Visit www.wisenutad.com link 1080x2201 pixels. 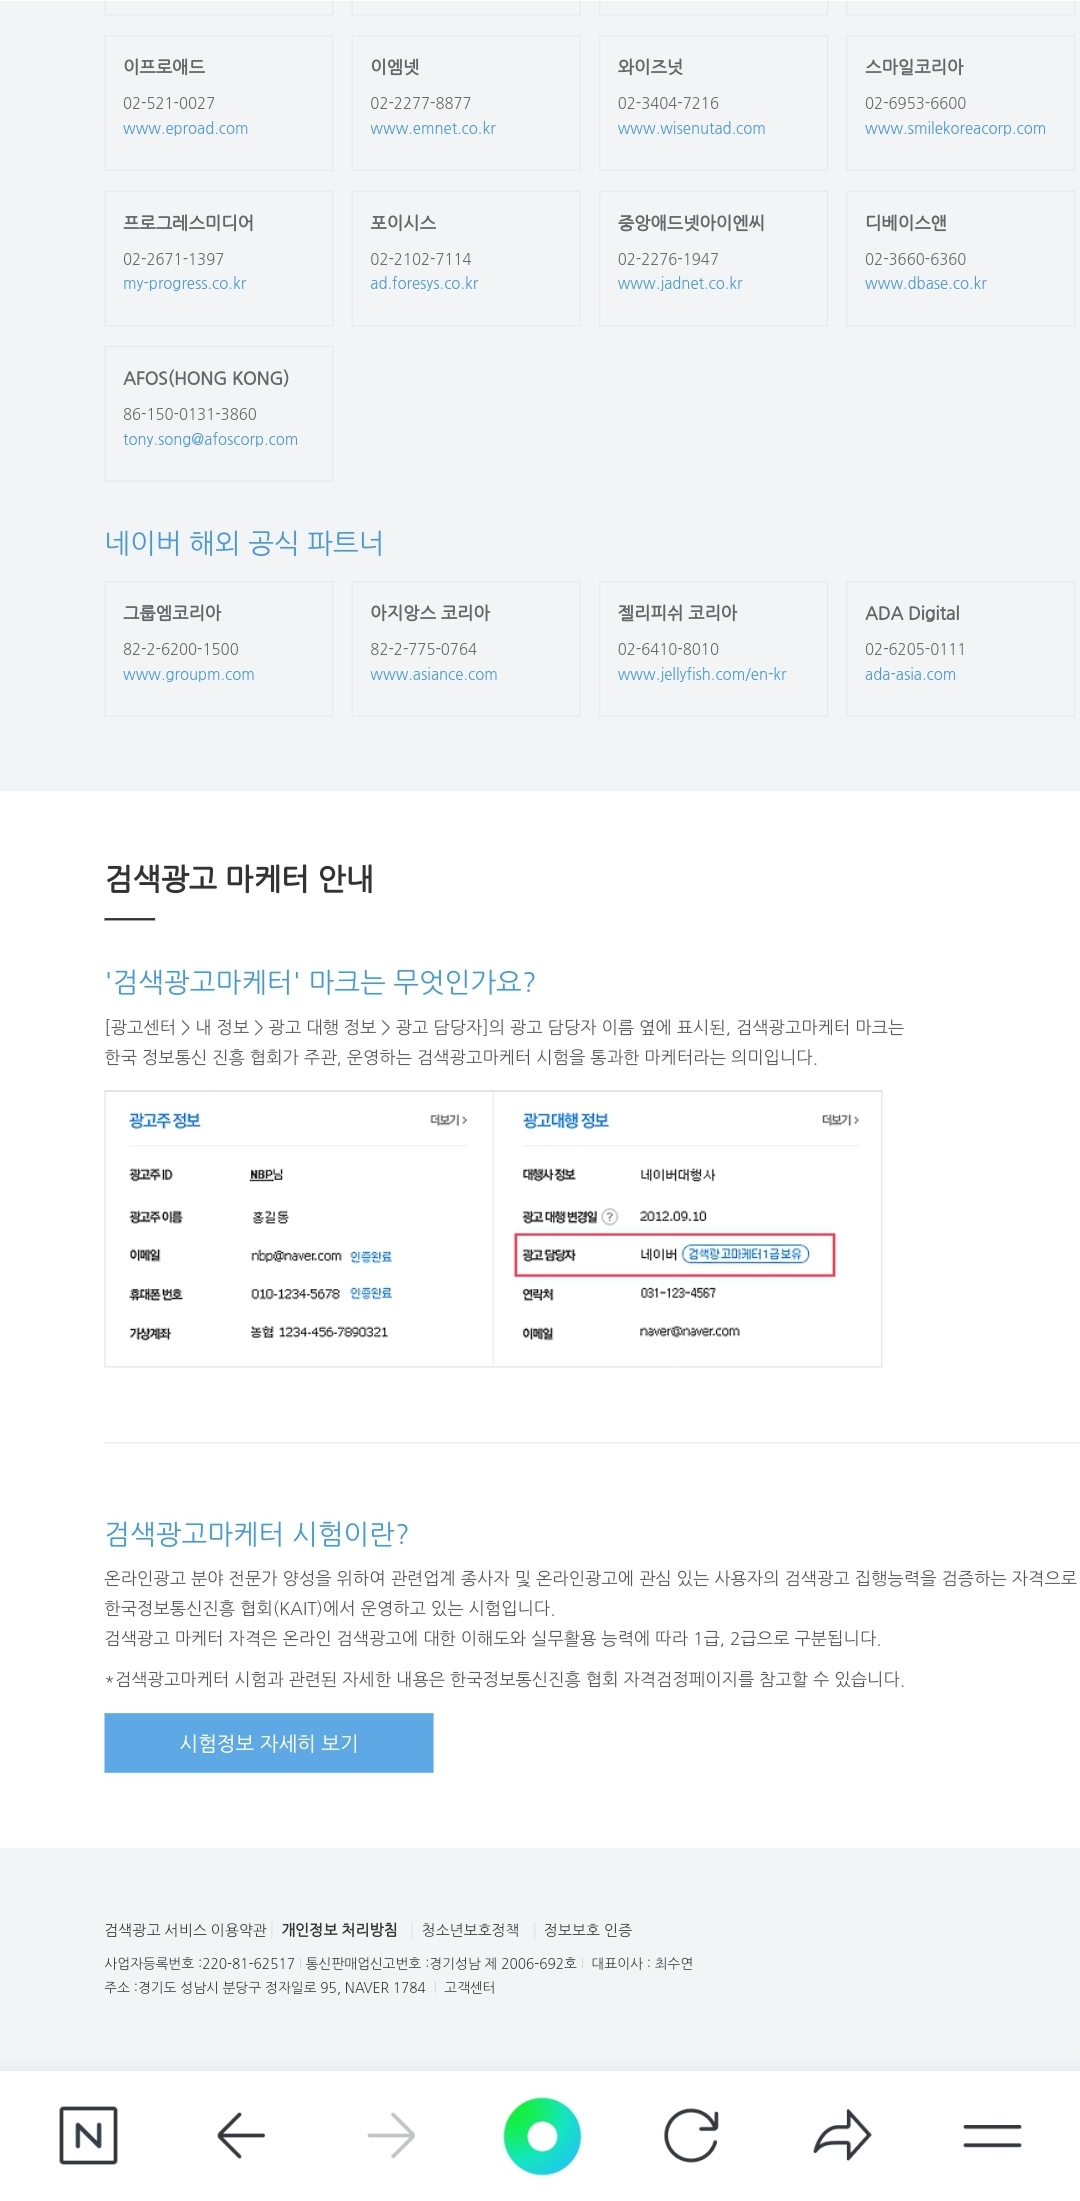click(691, 129)
